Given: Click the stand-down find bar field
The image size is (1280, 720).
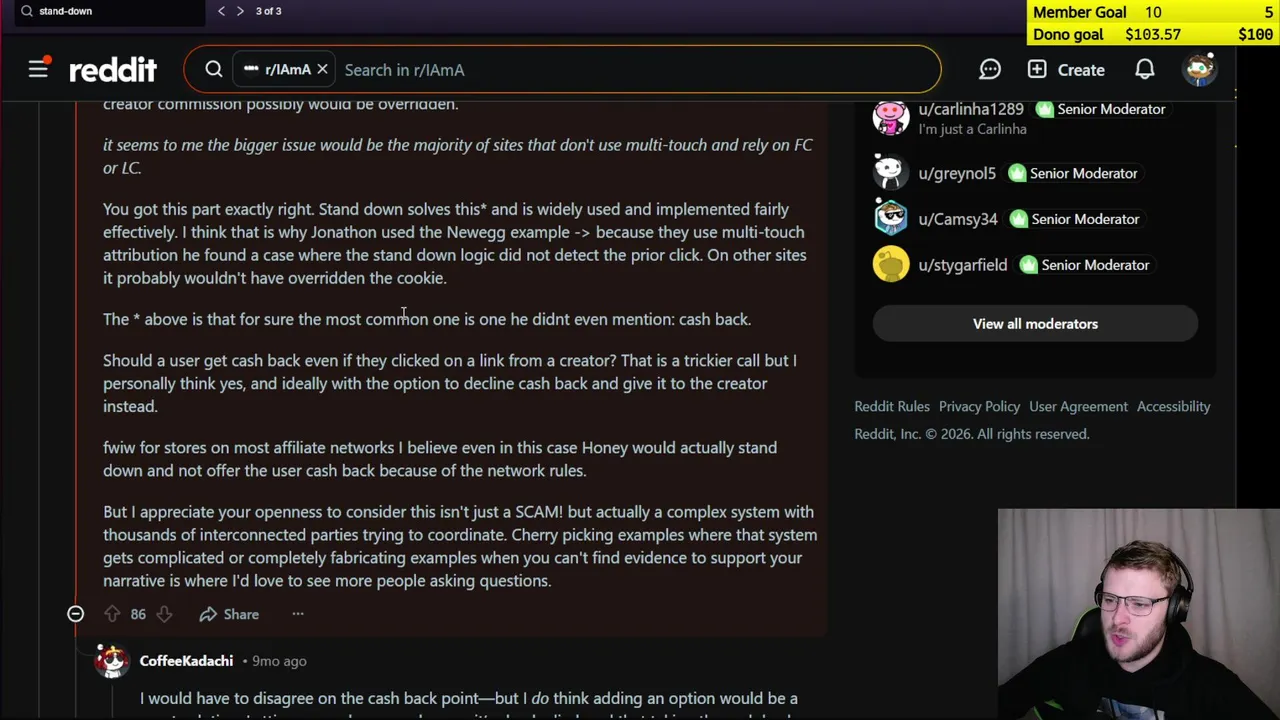Looking at the screenshot, I should pos(110,11).
